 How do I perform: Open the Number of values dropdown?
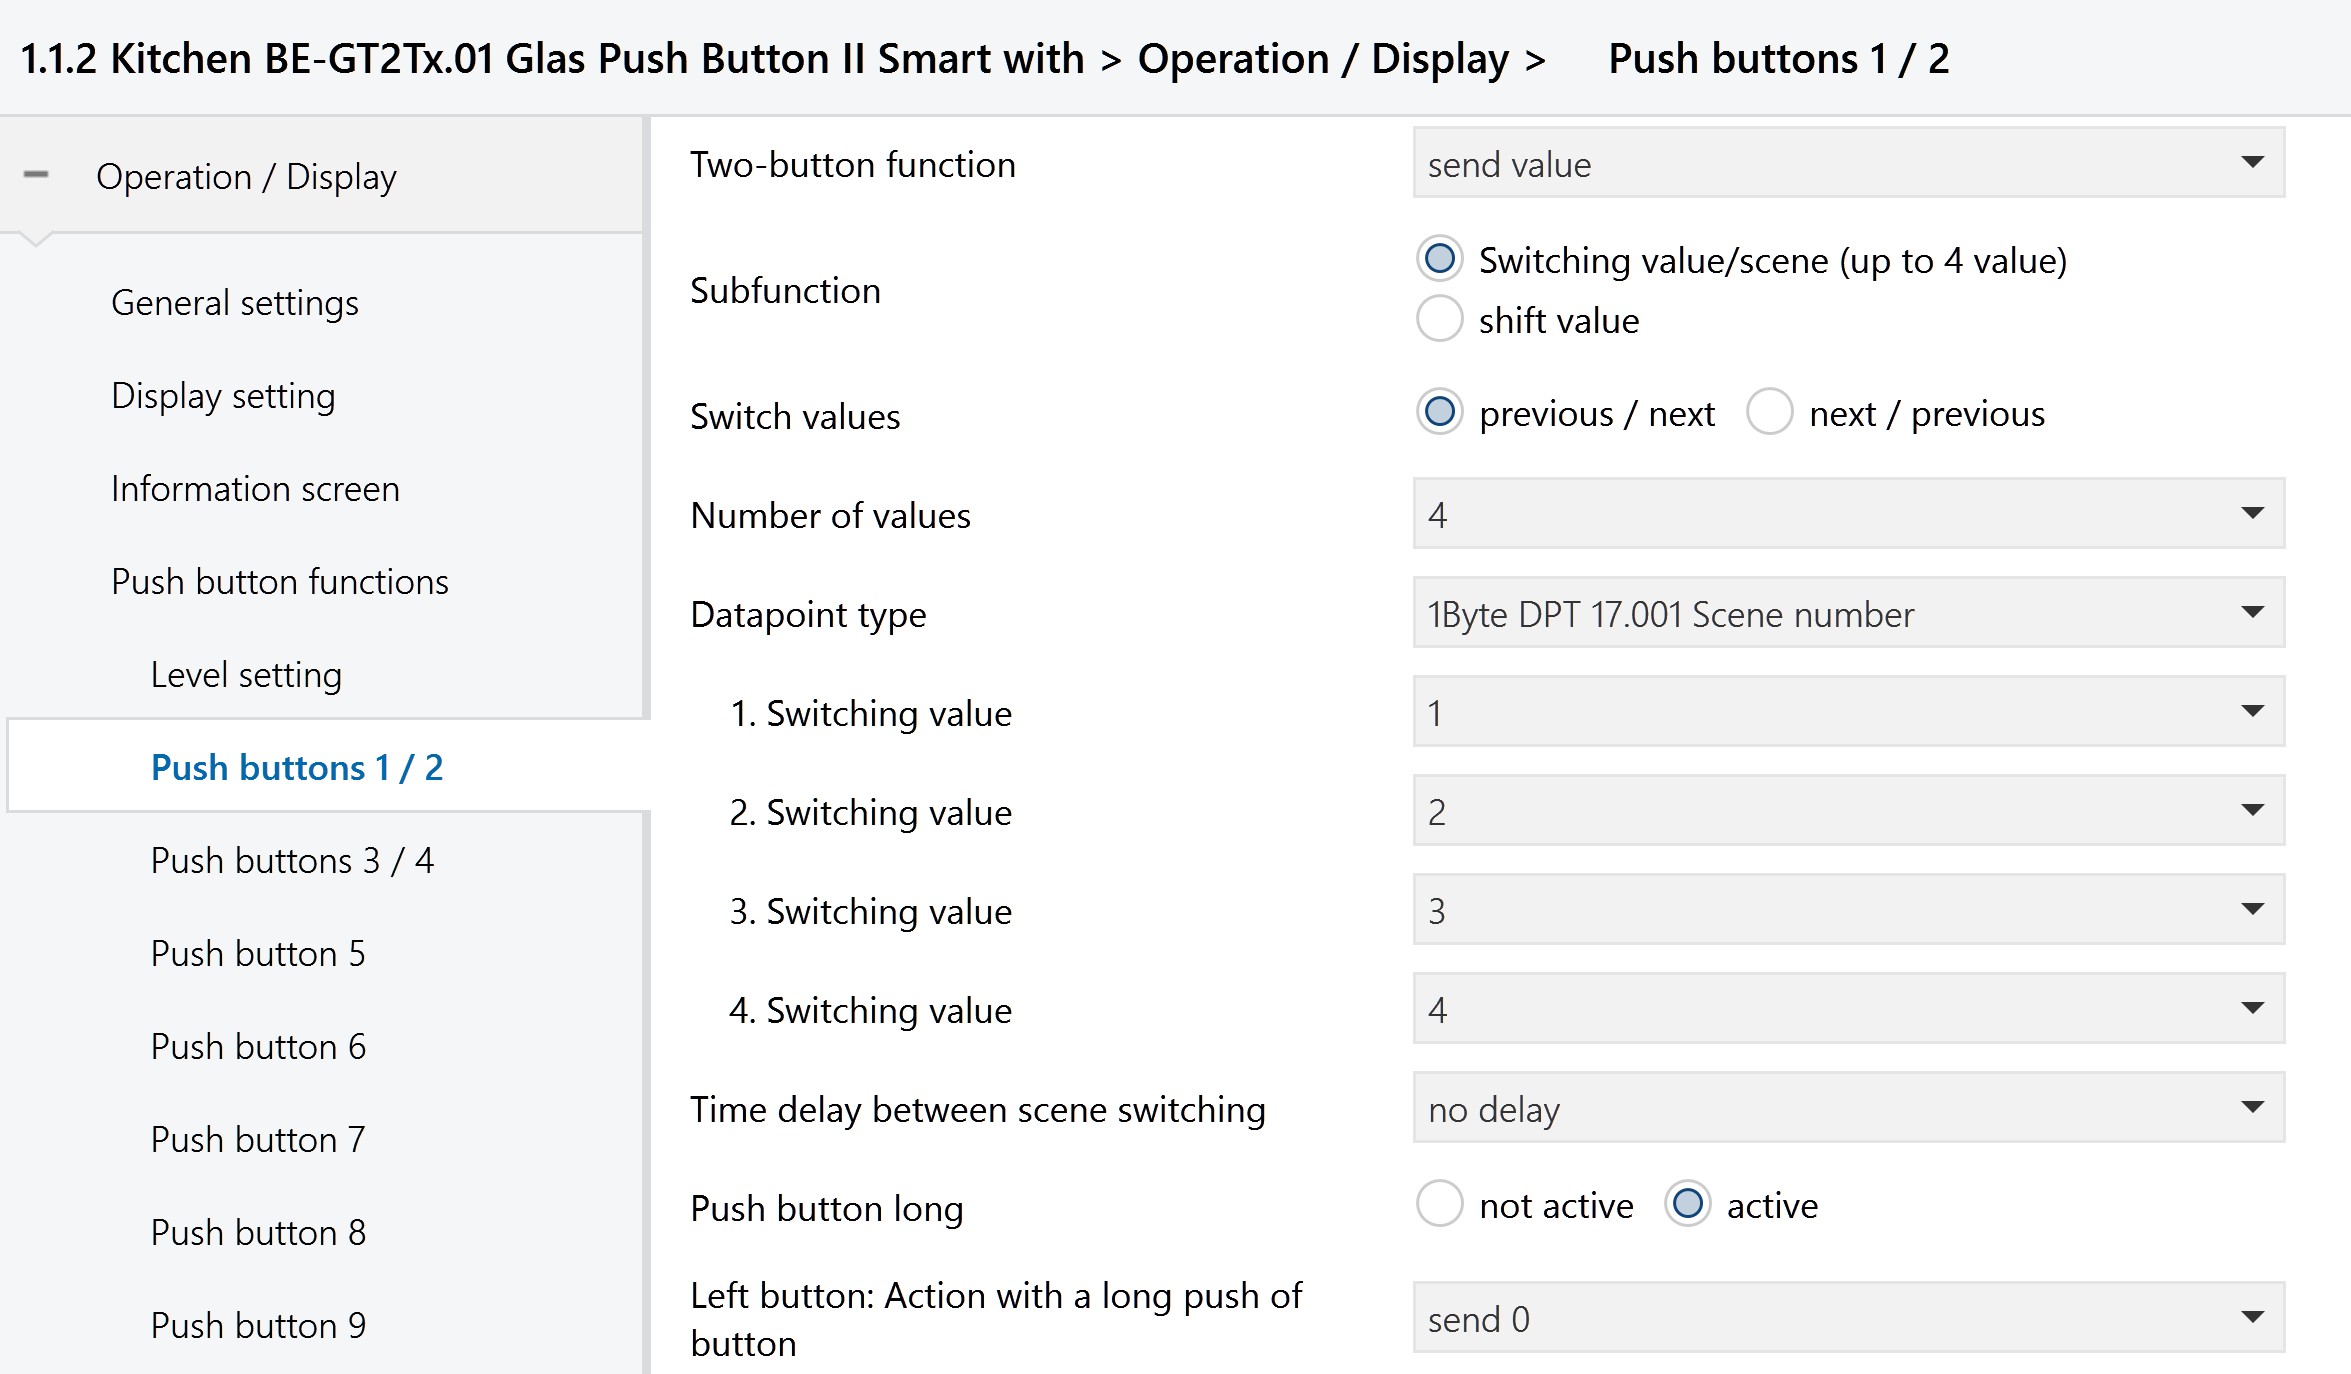point(1848,514)
